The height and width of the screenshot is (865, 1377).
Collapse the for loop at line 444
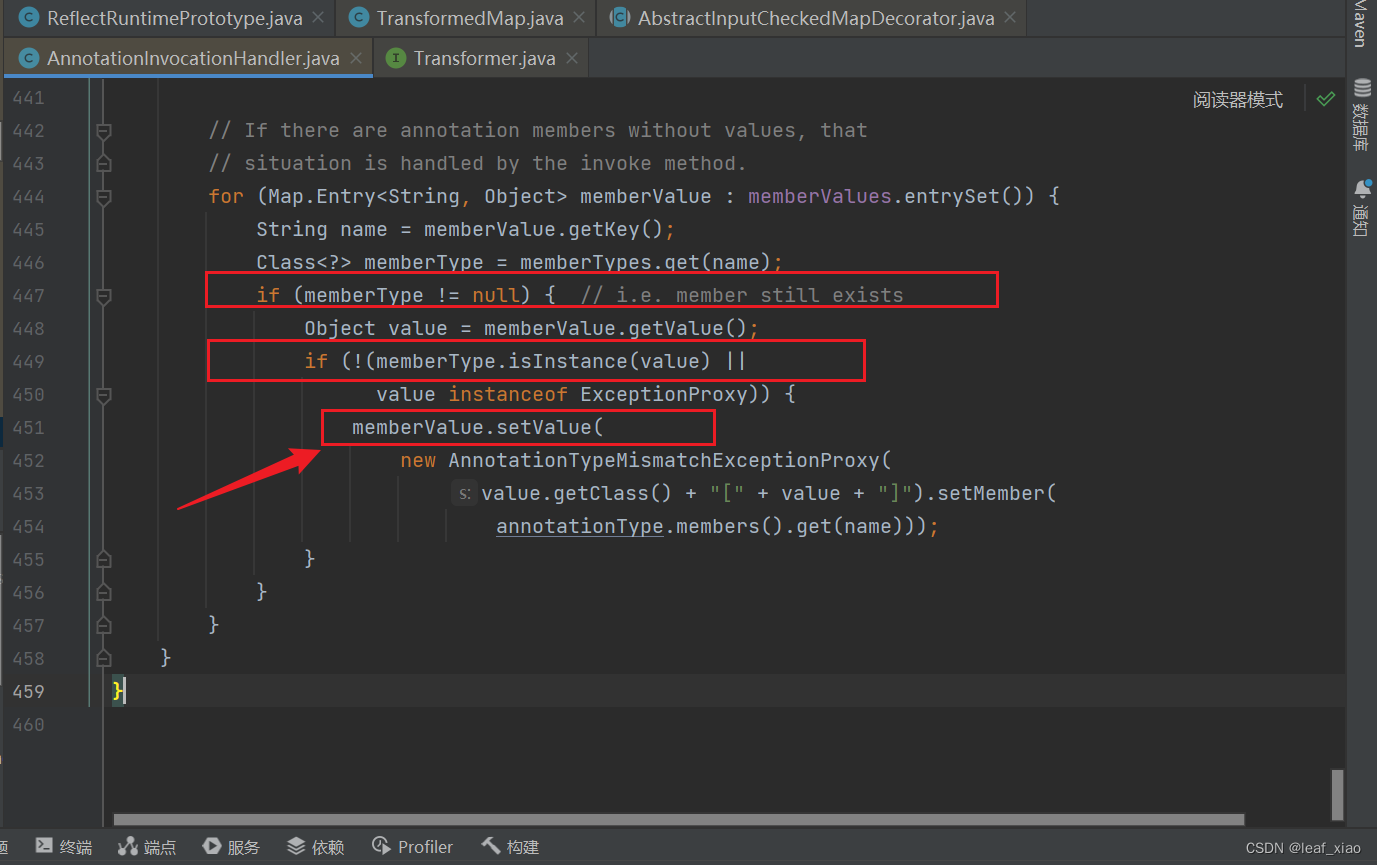[103, 197]
